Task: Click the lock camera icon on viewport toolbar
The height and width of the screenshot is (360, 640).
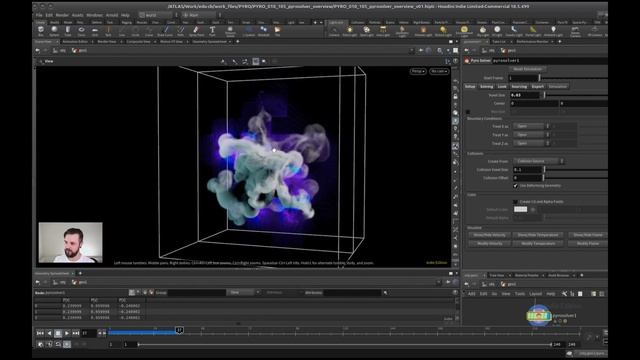Action: click(456, 97)
